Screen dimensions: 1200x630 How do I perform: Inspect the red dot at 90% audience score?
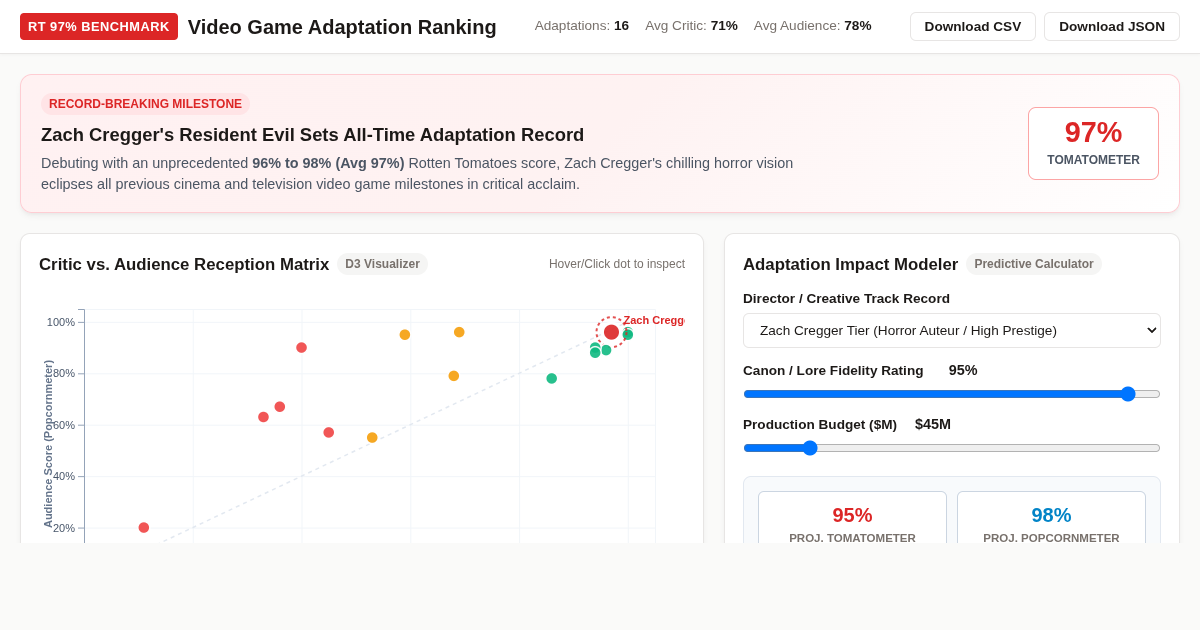tap(301, 347)
